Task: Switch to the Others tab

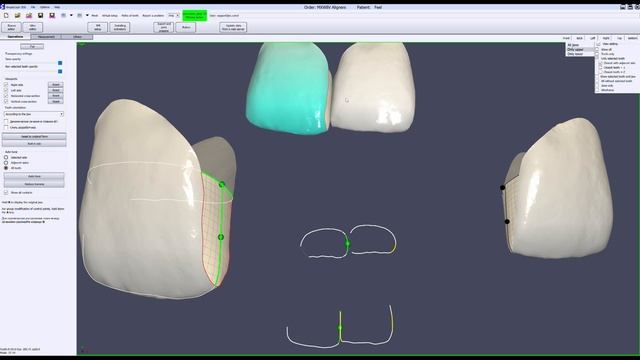Action: tap(77, 37)
